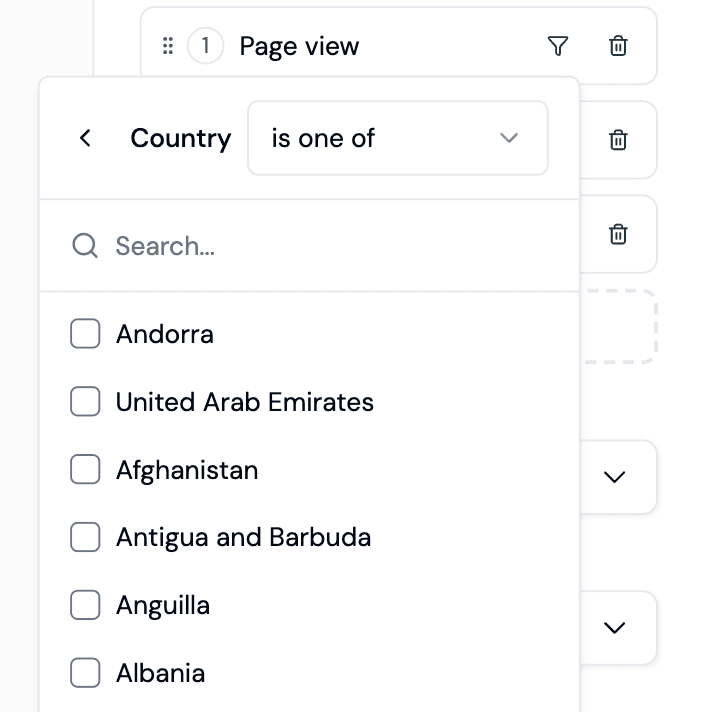The height and width of the screenshot is (712, 704).
Task: Click the back arrow beside Country
Action: (x=86, y=138)
